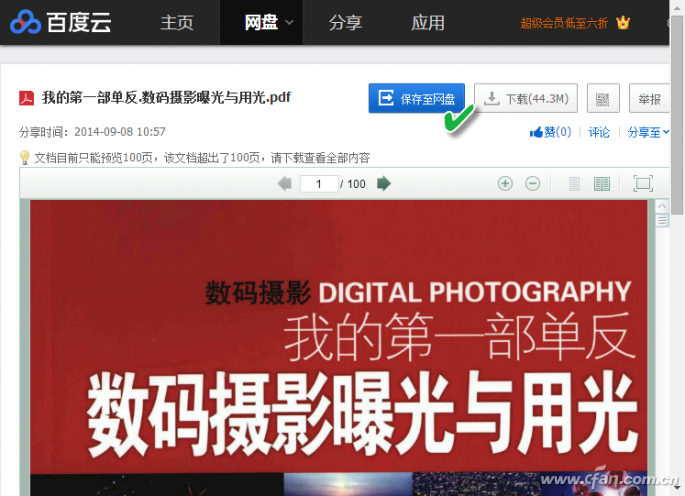This screenshot has height=496, width=685.
Task: Click the file name 我的第一部单反.数码摄影曝光与用光.pdf
Action: (166, 97)
